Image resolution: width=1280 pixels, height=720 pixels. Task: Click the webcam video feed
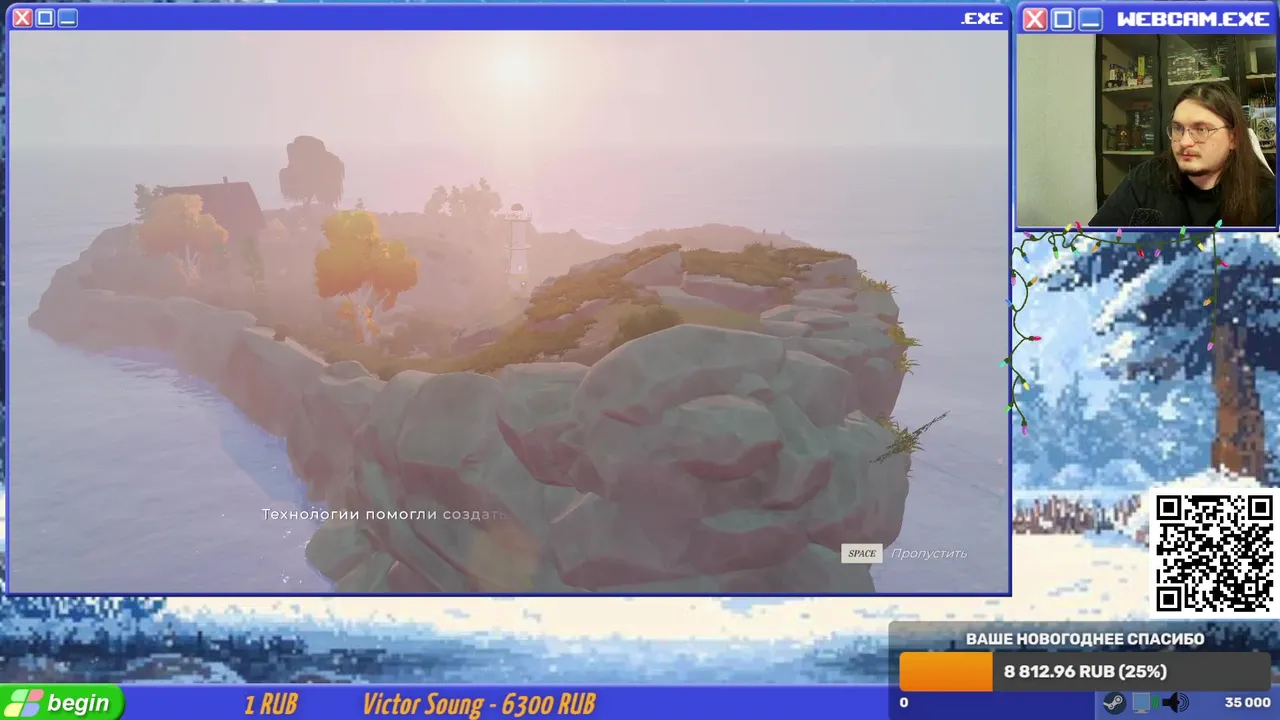click(1147, 131)
